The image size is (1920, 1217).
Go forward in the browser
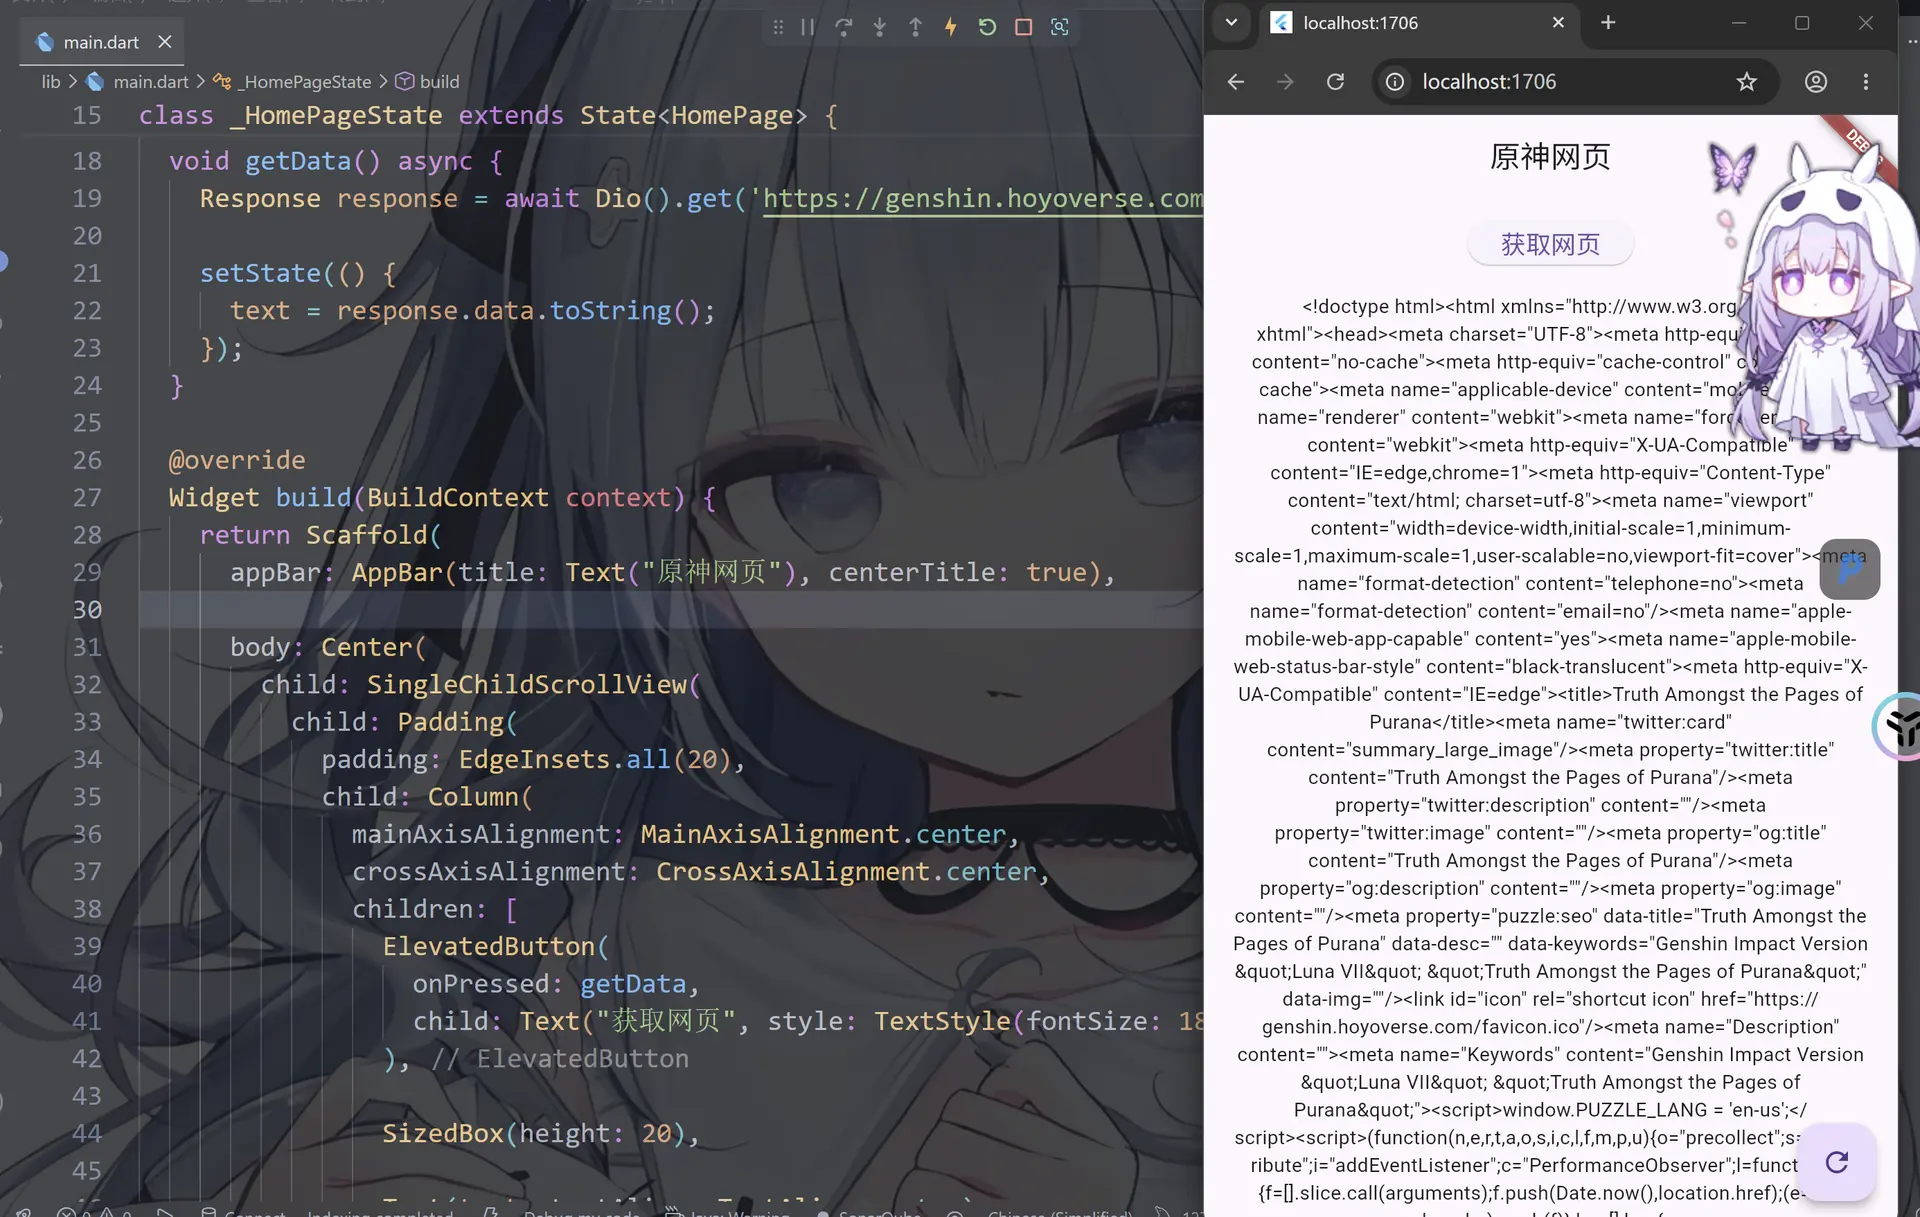click(1285, 82)
